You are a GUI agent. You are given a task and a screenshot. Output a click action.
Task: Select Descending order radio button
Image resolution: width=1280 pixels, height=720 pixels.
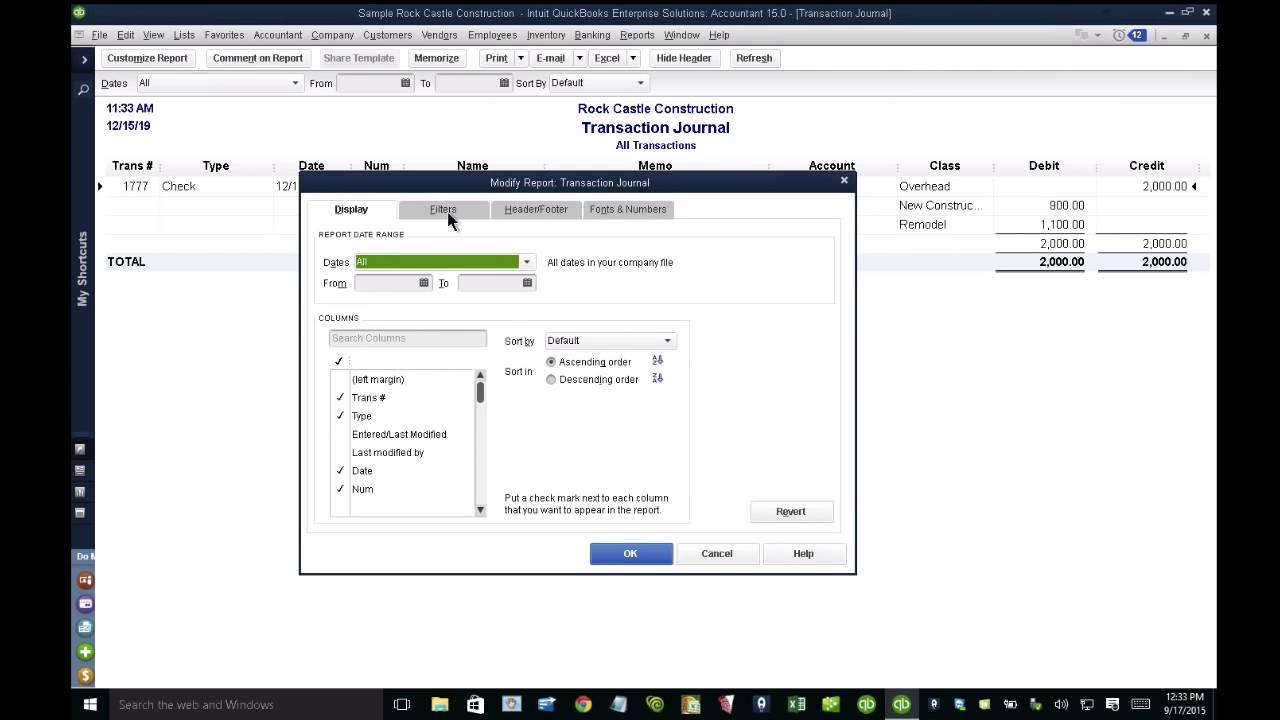coord(551,380)
